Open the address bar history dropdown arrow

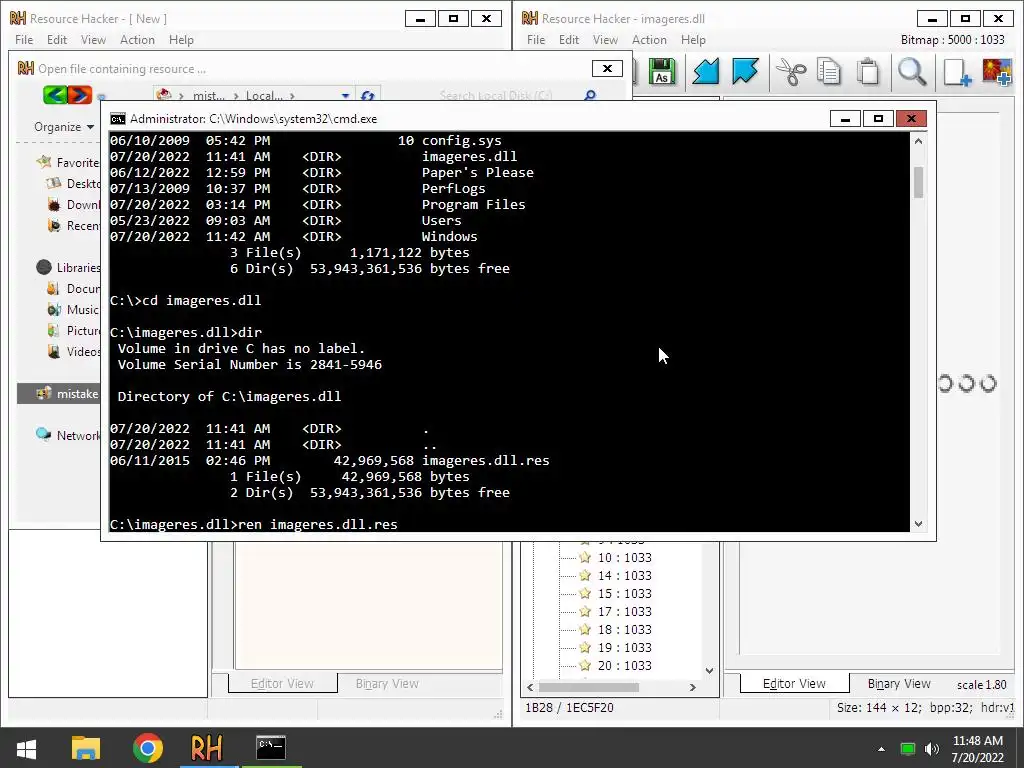(345, 96)
